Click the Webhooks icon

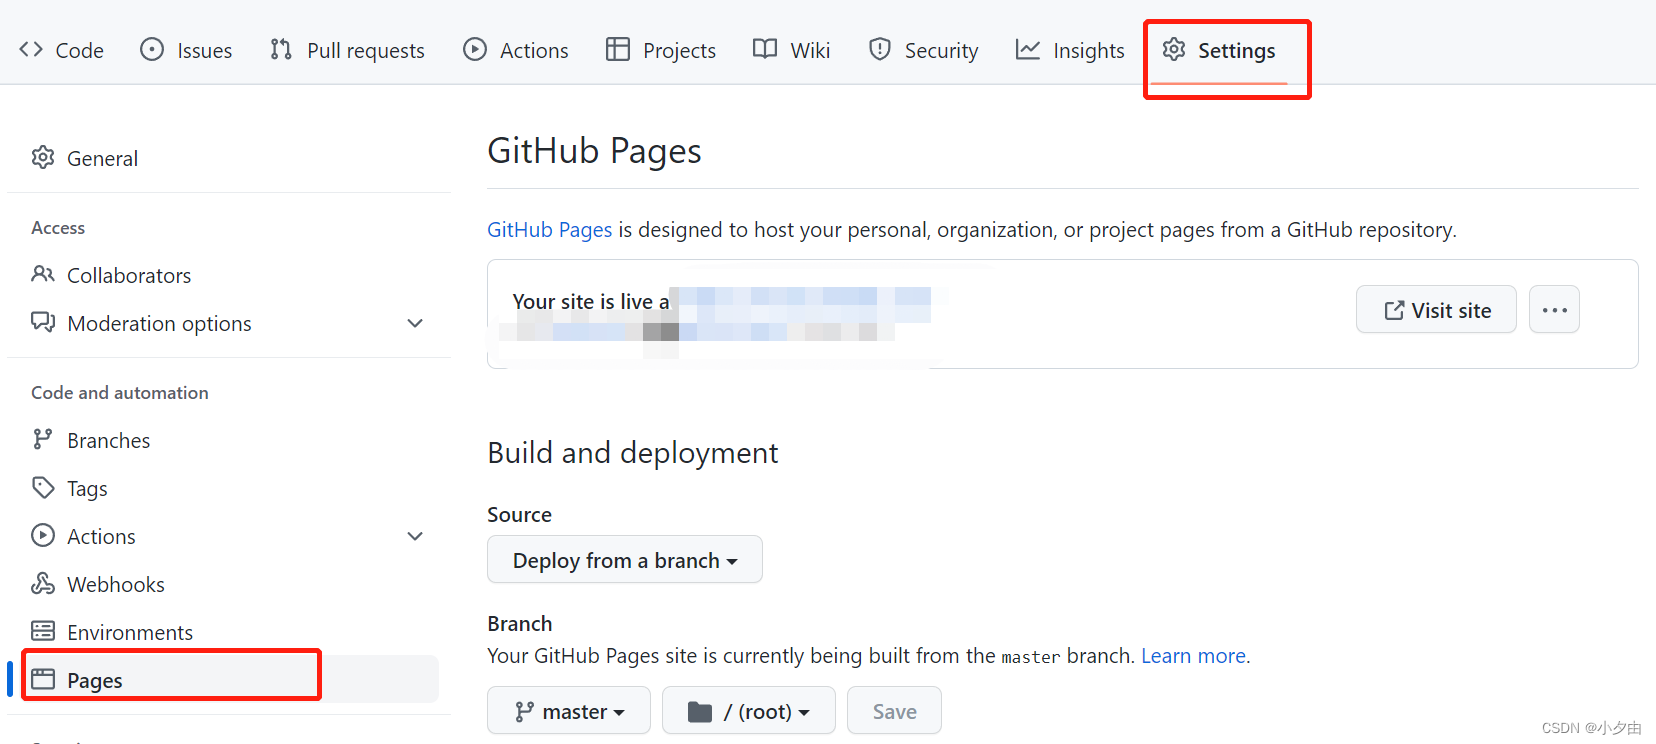(x=43, y=583)
